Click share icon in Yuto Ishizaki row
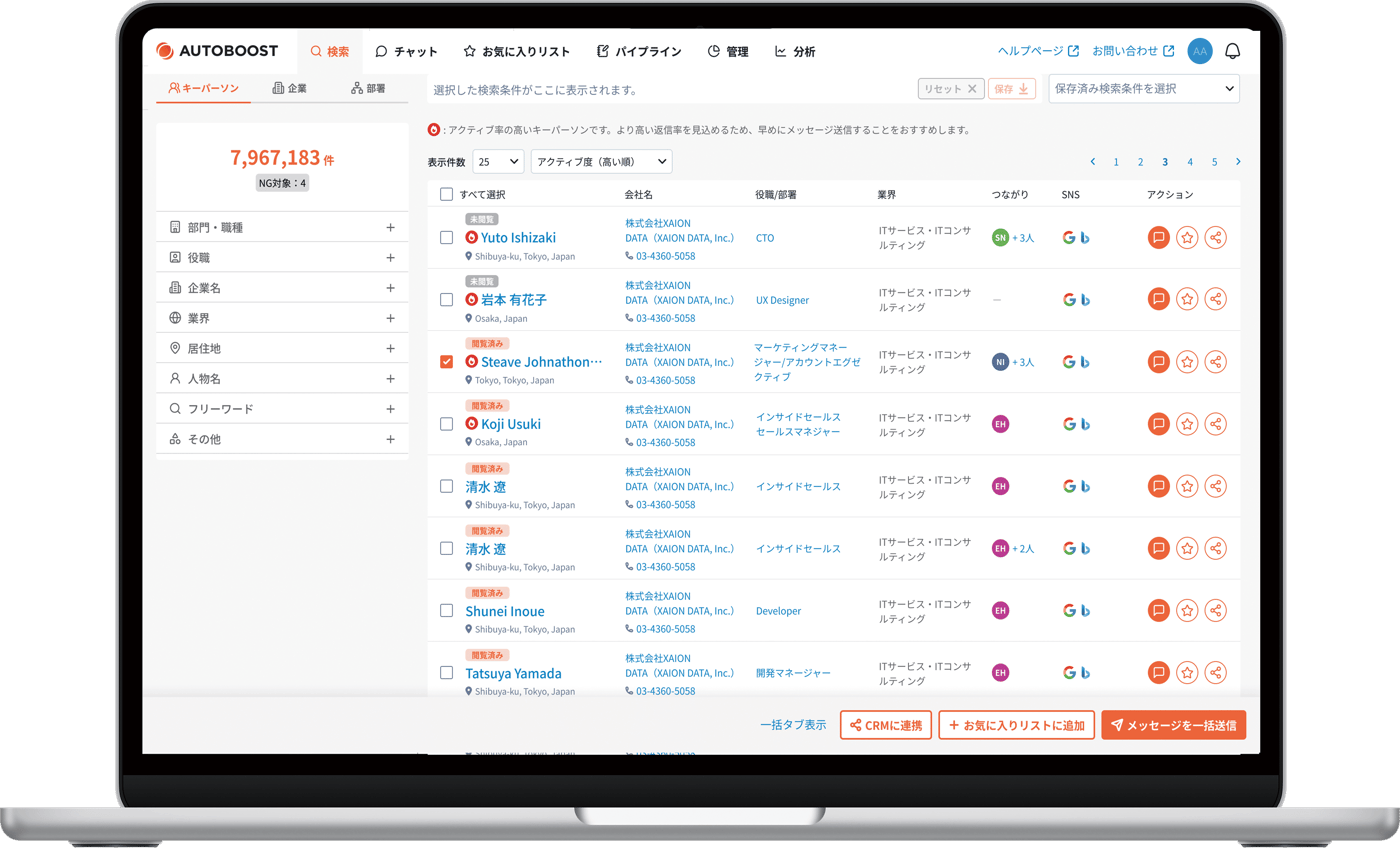Screen dimensions: 1400x848 click(1216, 238)
